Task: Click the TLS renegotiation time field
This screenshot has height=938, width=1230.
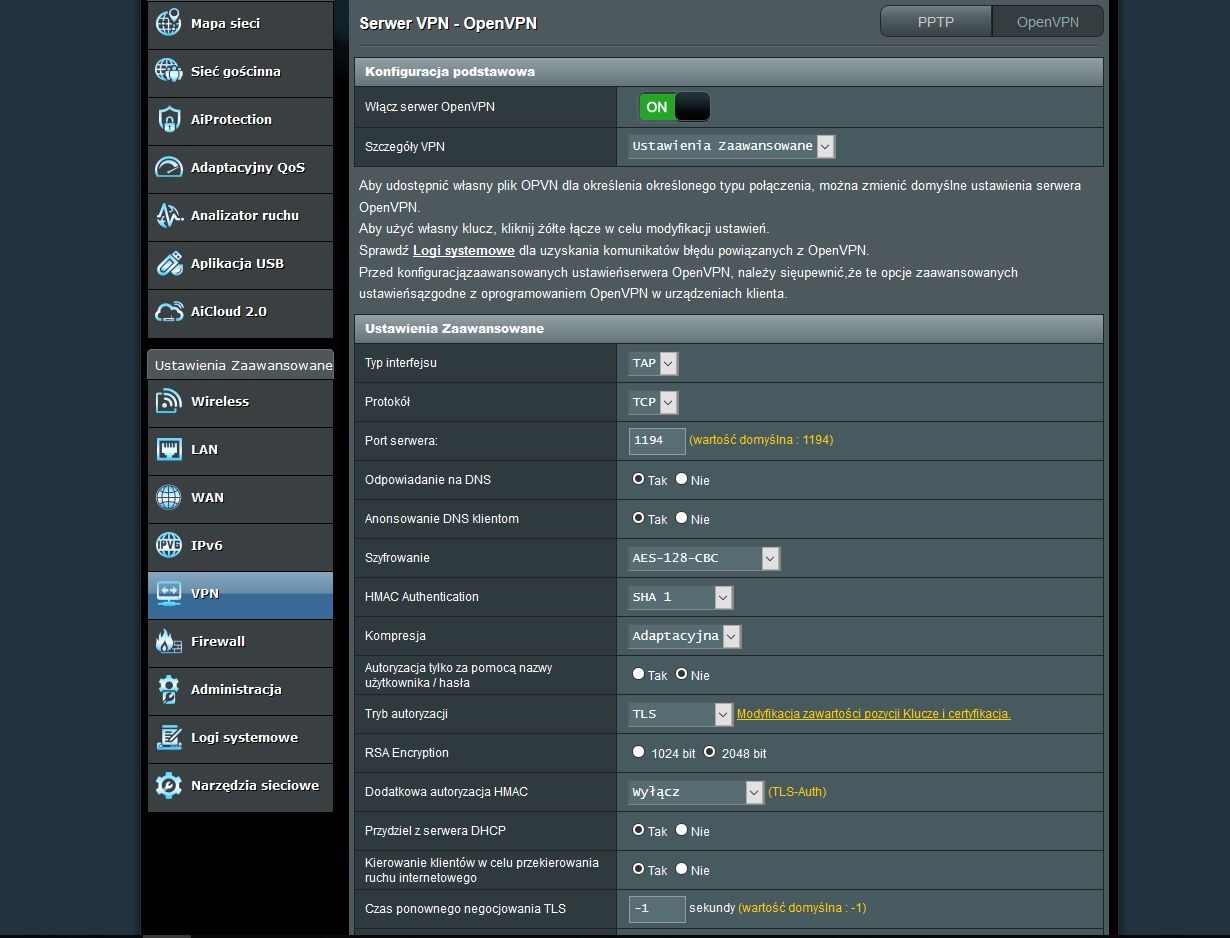Action: pyautogui.click(x=657, y=909)
